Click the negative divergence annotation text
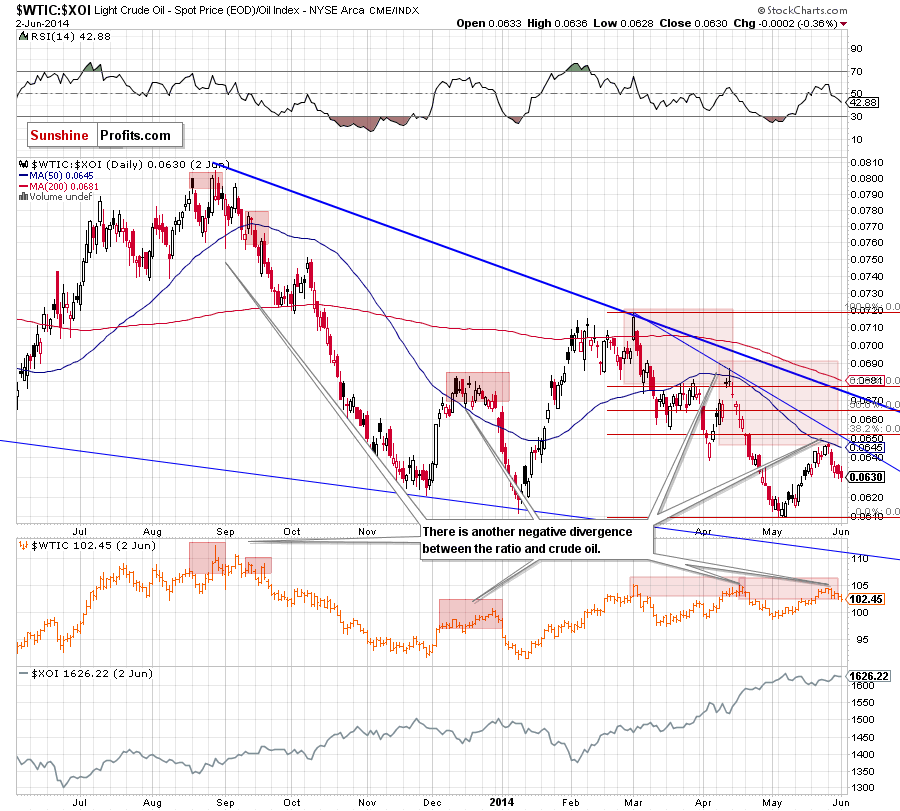Image resolution: width=900 pixels, height=811 pixels. click(x=527, y=540)
